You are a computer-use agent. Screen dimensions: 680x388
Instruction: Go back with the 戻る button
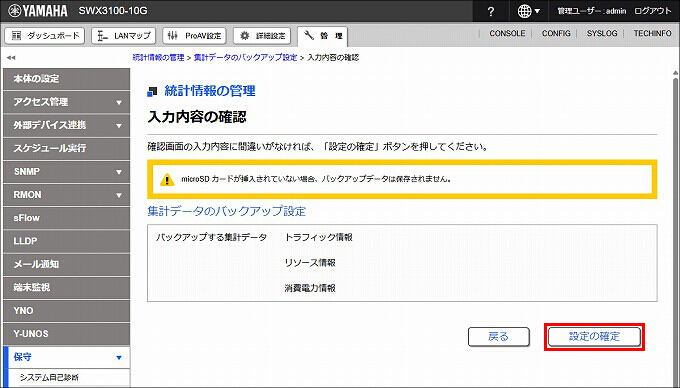499,336
